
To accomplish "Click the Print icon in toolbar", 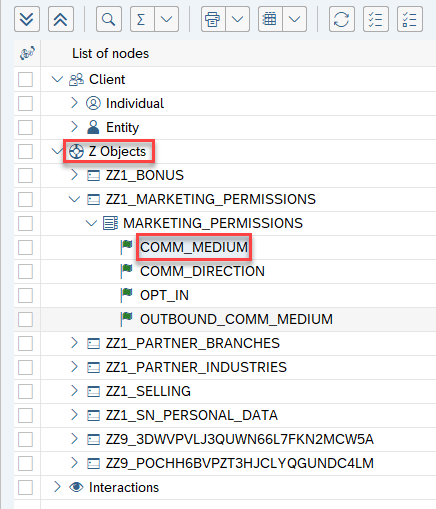I will [213, 19].
